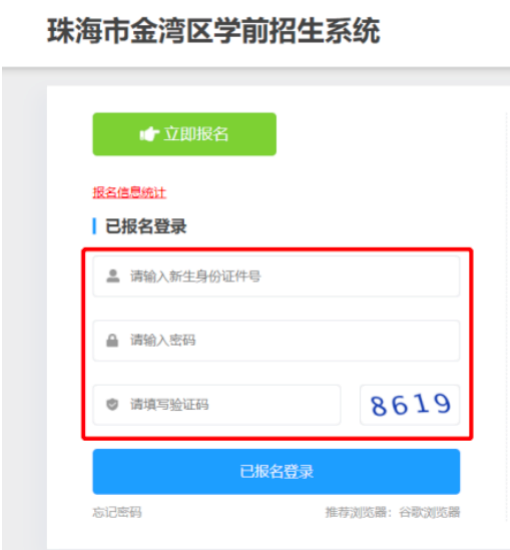
Task: Click the 推荐浏览器 label
Action: [355, 512]
